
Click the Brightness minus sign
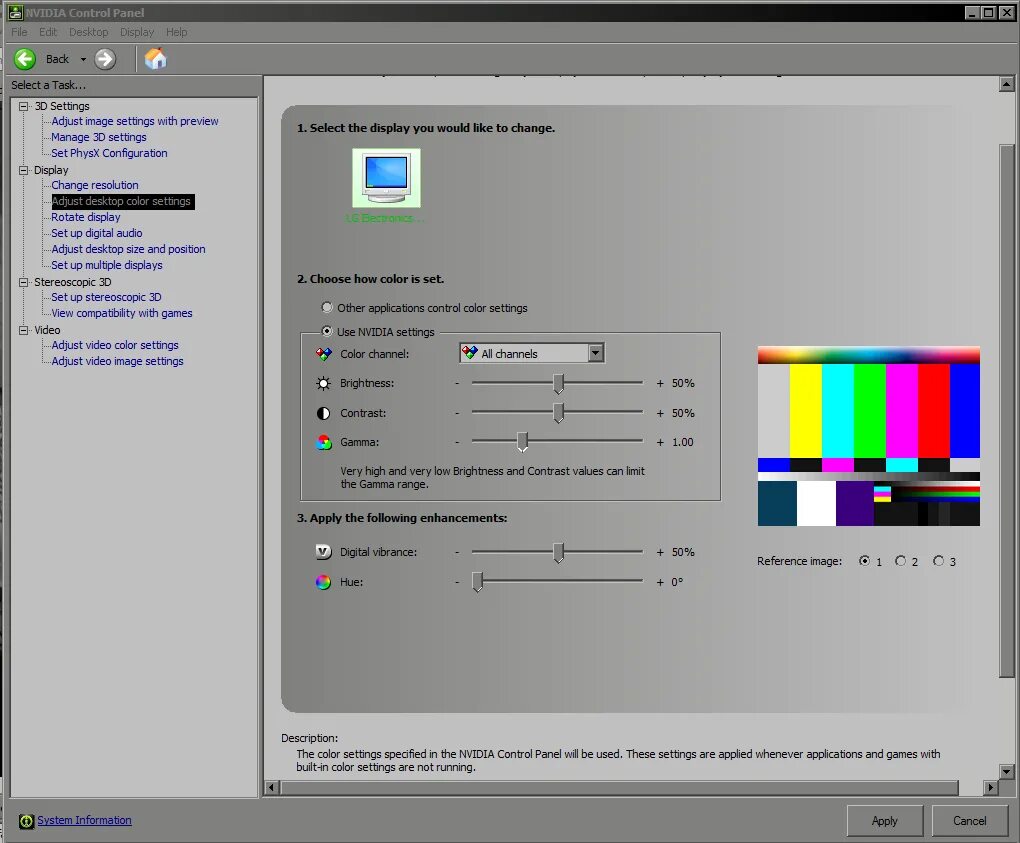[457, 384]
